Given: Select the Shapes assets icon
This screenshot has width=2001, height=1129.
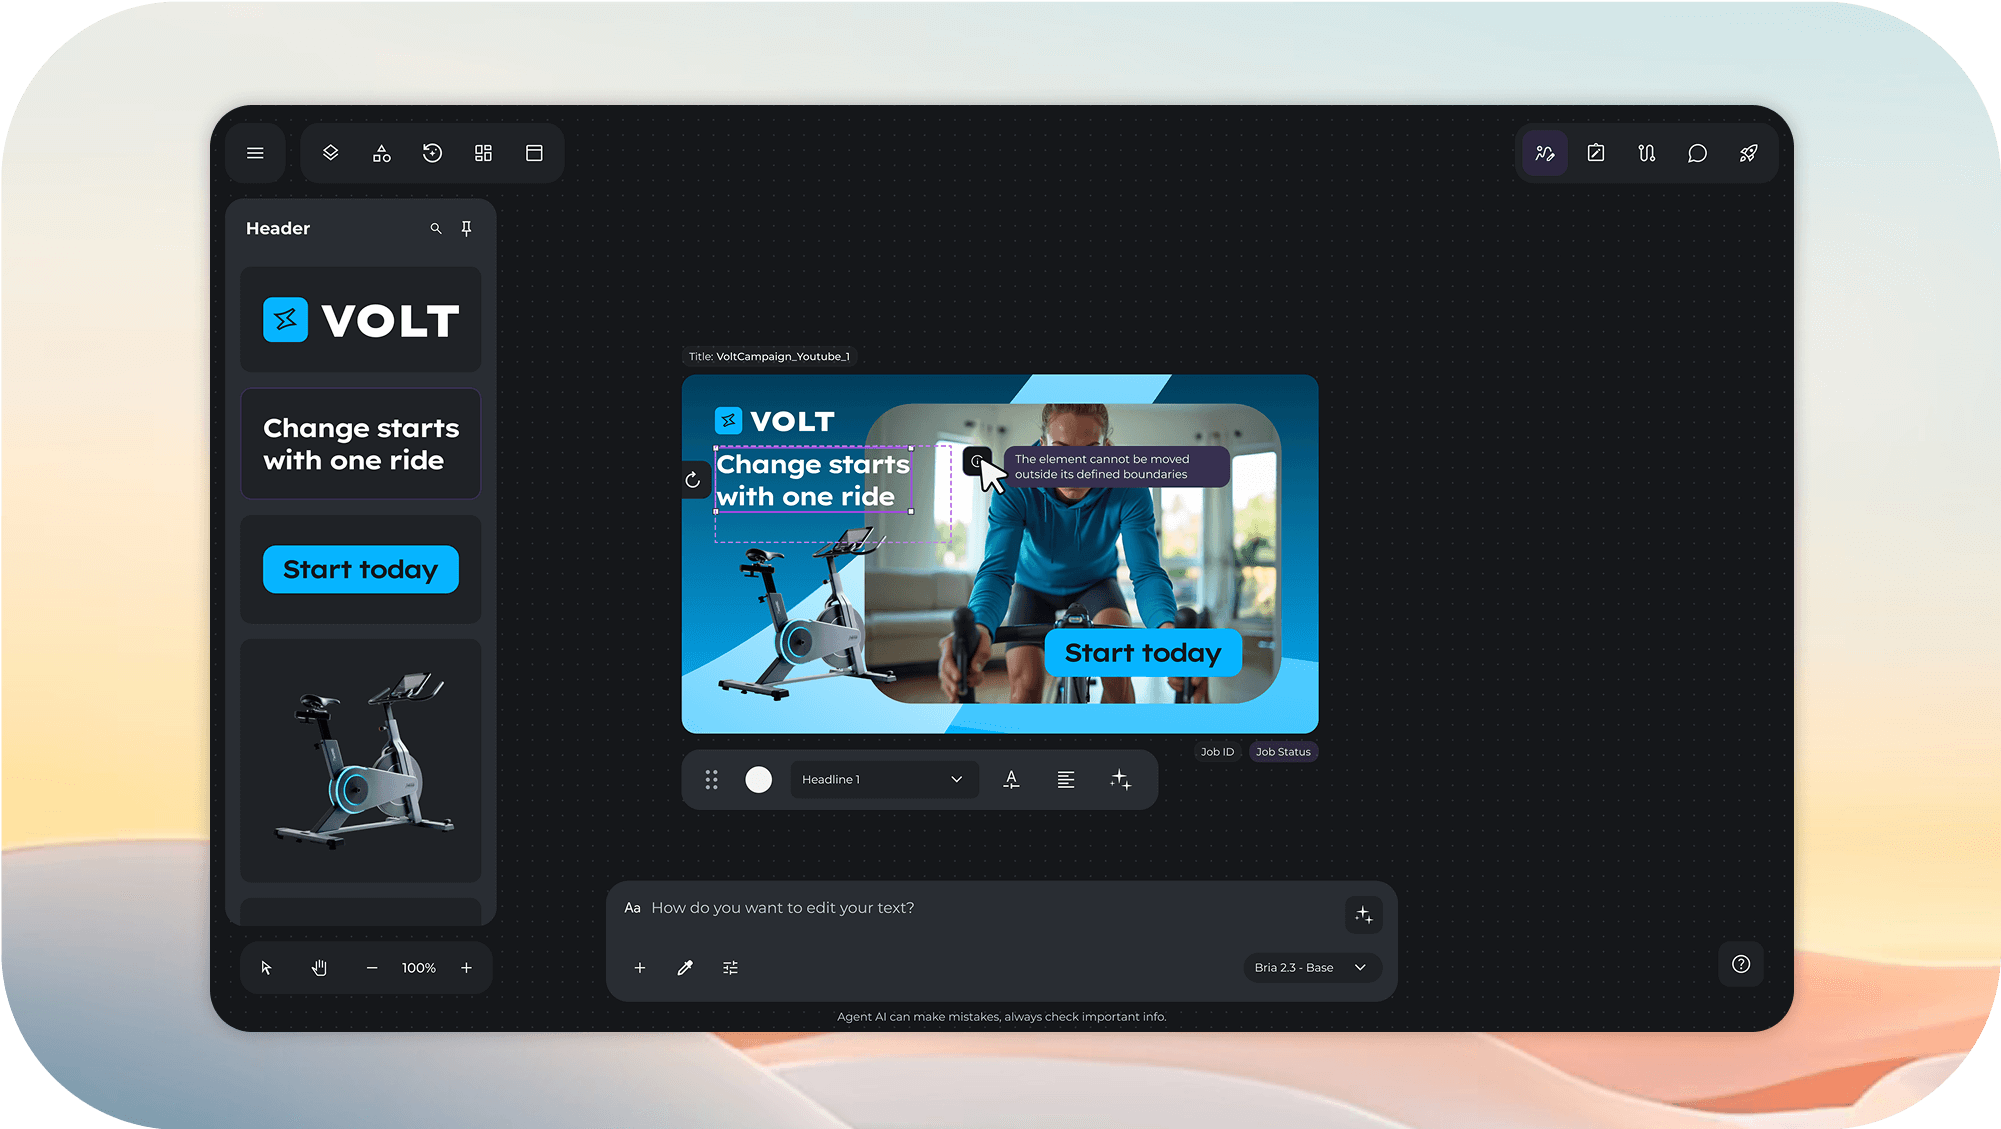Looking at the screenshot, I should tap(381, 153).
